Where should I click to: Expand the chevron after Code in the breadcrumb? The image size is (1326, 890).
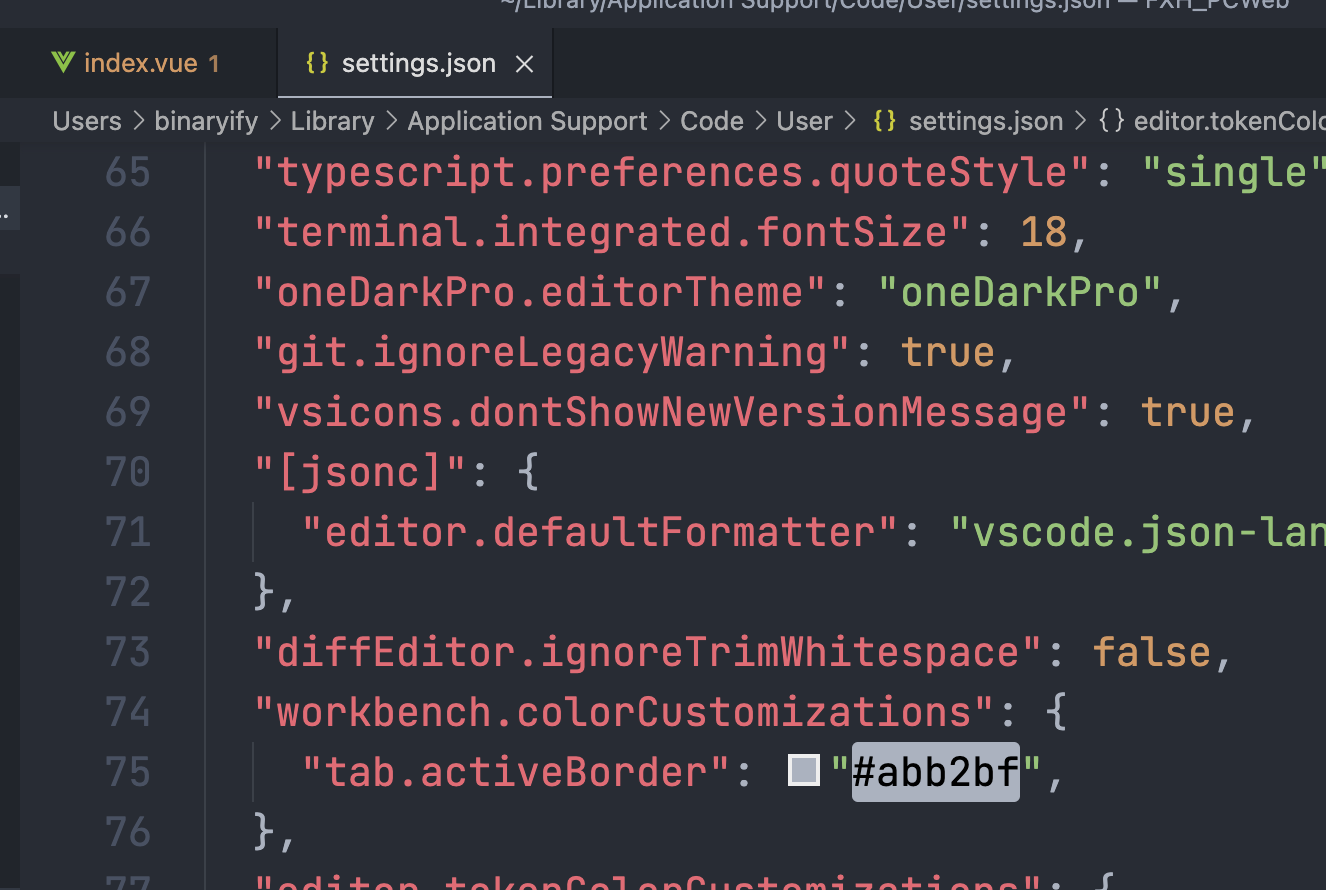pos(761,120)
